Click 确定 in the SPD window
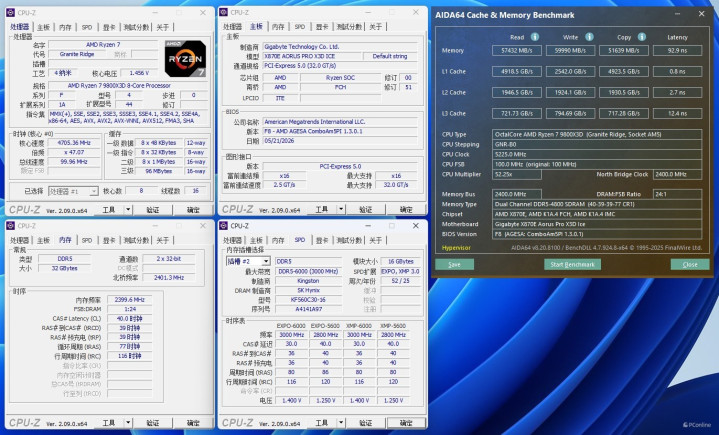This screenshot has width=719, height=435. pyautogui.click(x=406, y=423)
